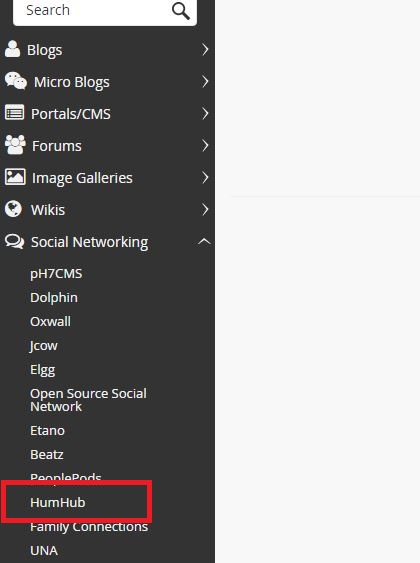
Task: Open the Image Galleries menu label
Action: click(82, 178)
